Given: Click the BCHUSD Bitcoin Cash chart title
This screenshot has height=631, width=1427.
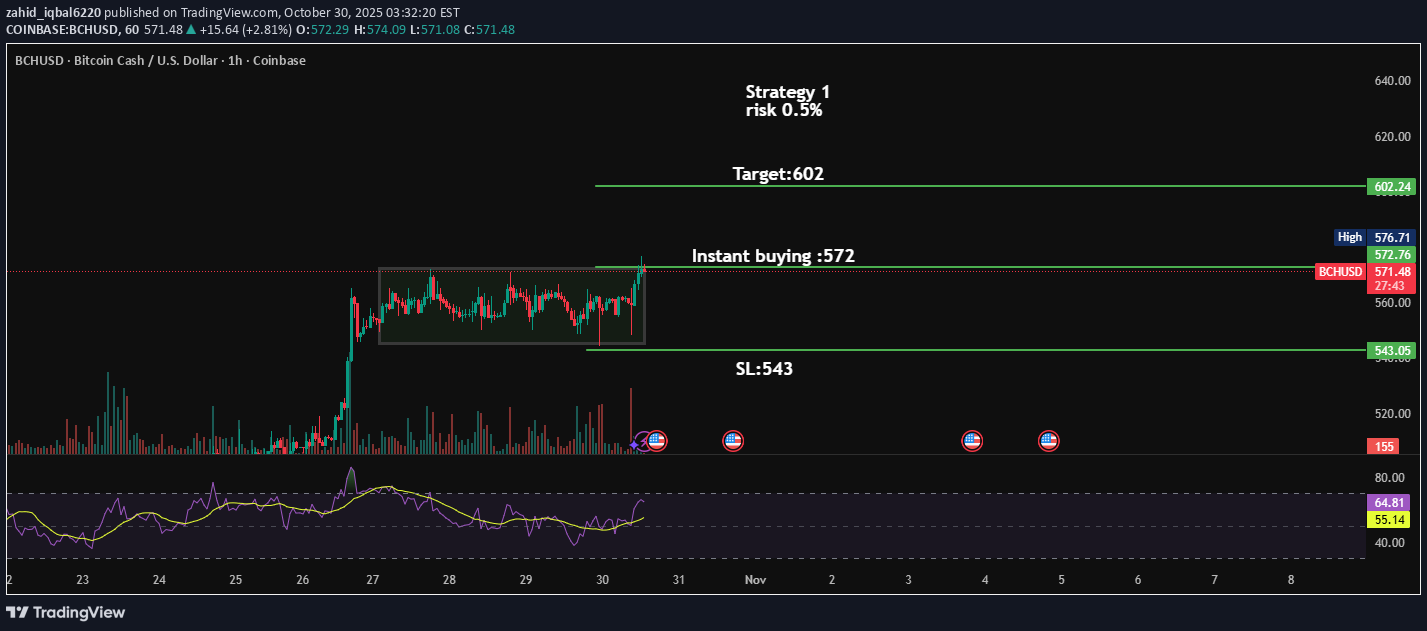Looking at the screenshot, I should [160, 60].
